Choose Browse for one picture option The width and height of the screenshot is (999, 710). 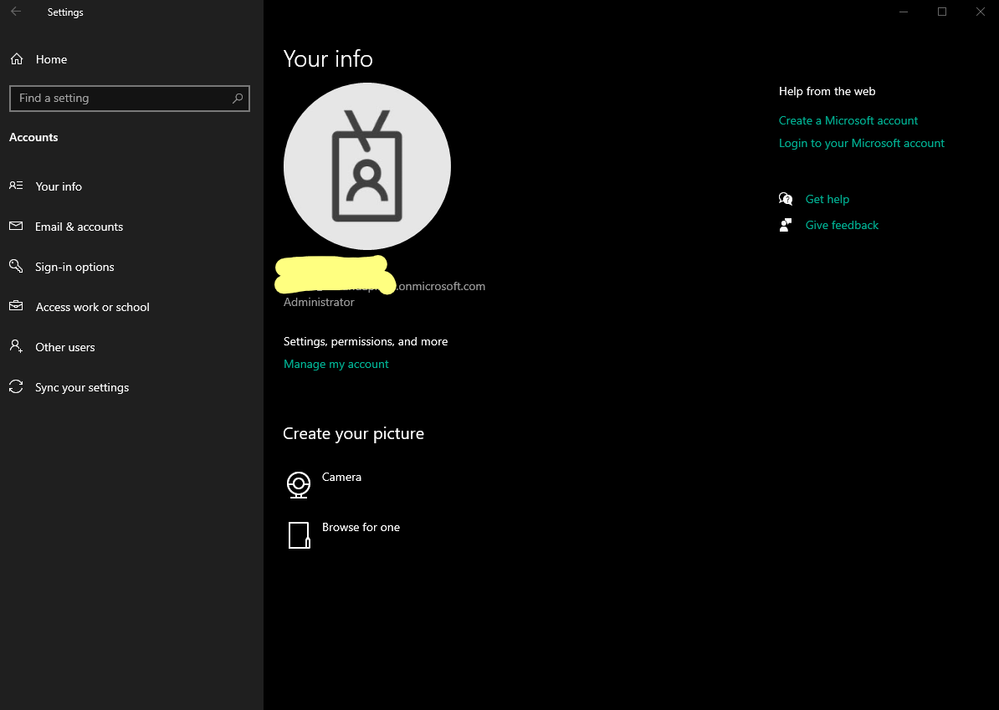click(x=361, y=527)
